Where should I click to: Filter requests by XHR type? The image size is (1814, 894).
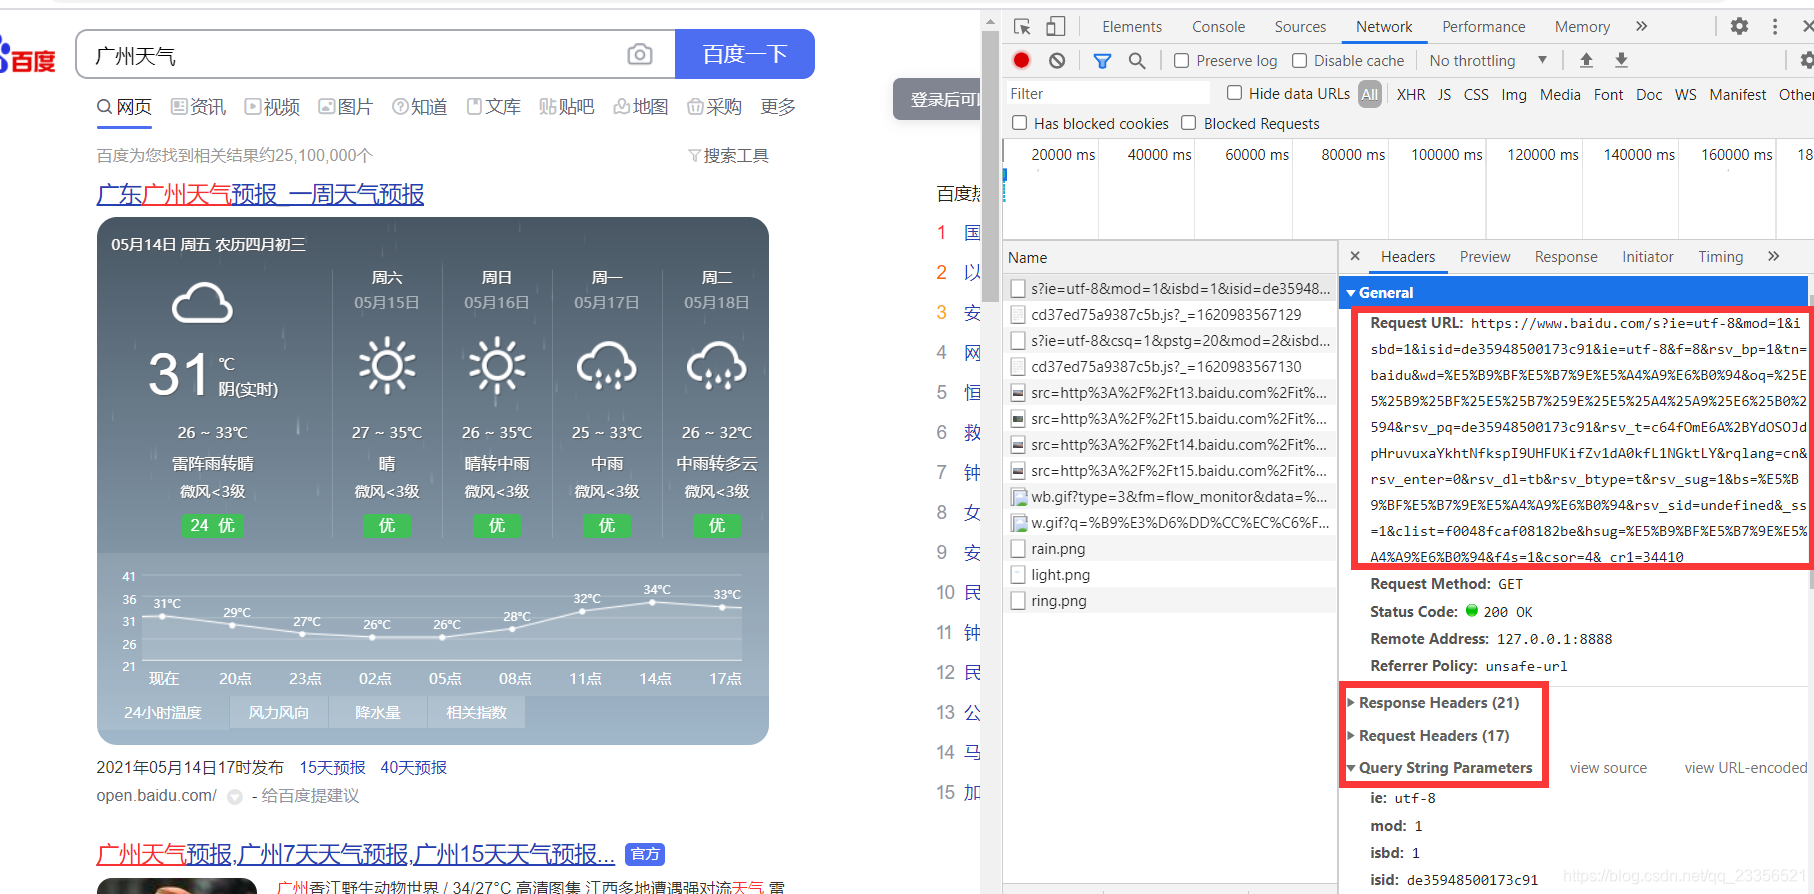click(1411, 94)
